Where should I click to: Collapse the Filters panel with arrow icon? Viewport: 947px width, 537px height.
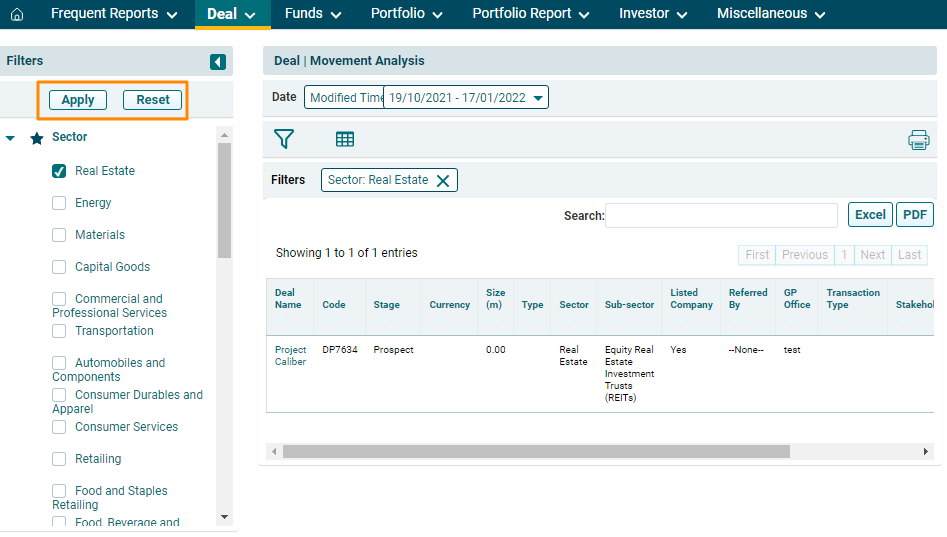[x=218, y=62]
